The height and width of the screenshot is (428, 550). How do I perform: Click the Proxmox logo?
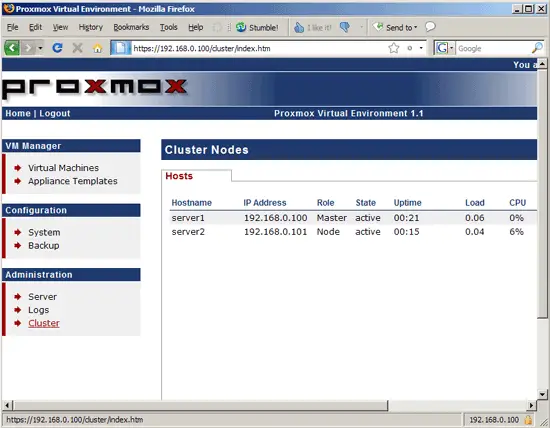click(x=94, y=88)
